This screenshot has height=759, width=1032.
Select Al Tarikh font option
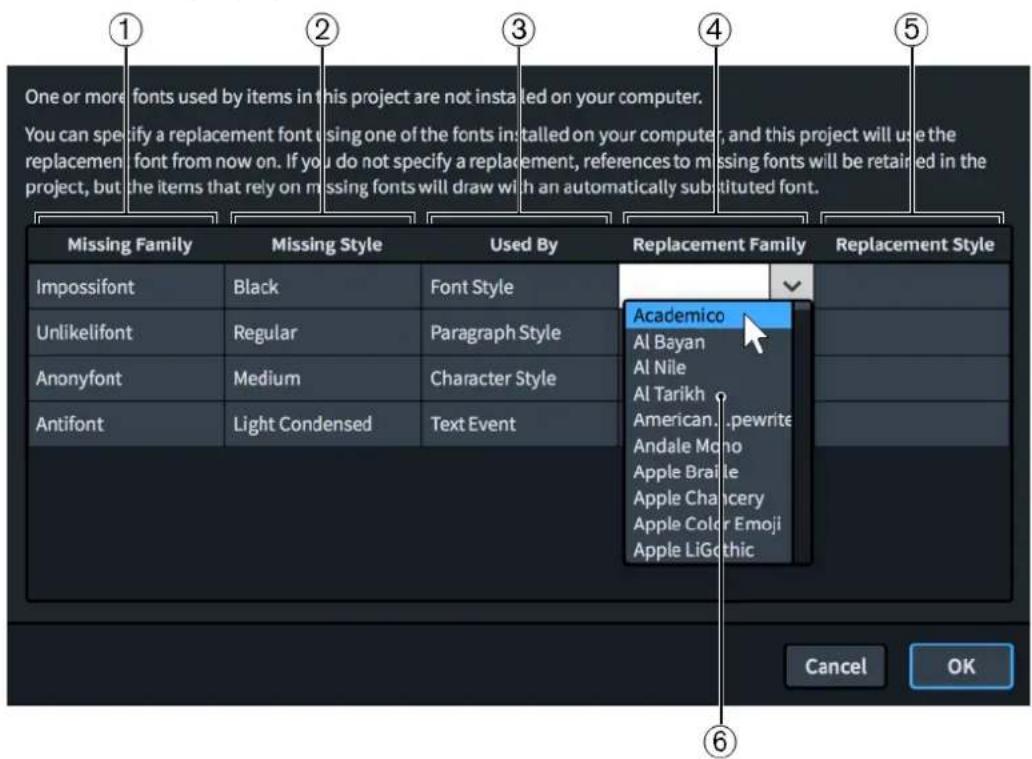pyautogui.click(x=708, y=394)
